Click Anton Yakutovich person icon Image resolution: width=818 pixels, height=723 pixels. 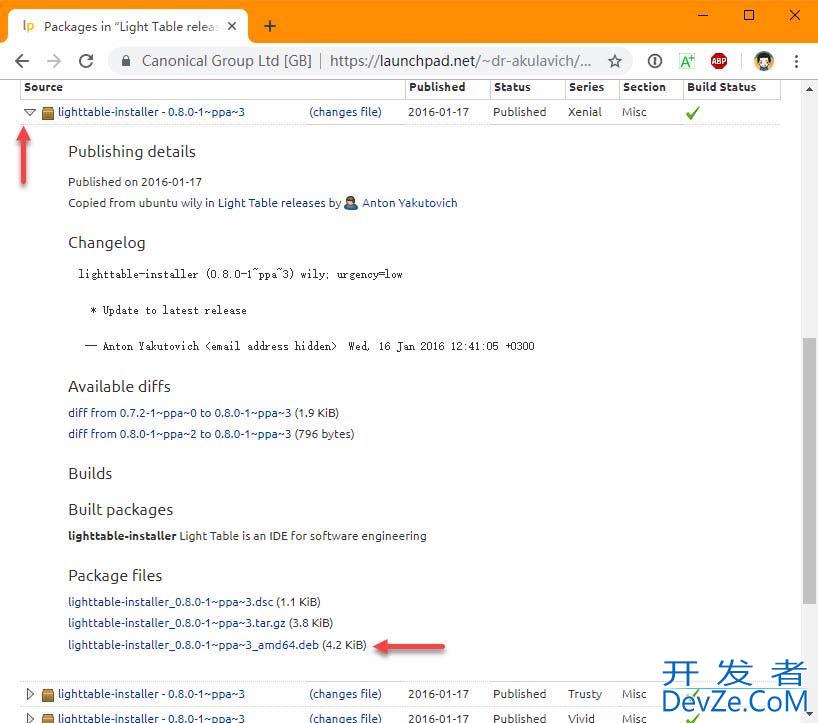(351, 203)
